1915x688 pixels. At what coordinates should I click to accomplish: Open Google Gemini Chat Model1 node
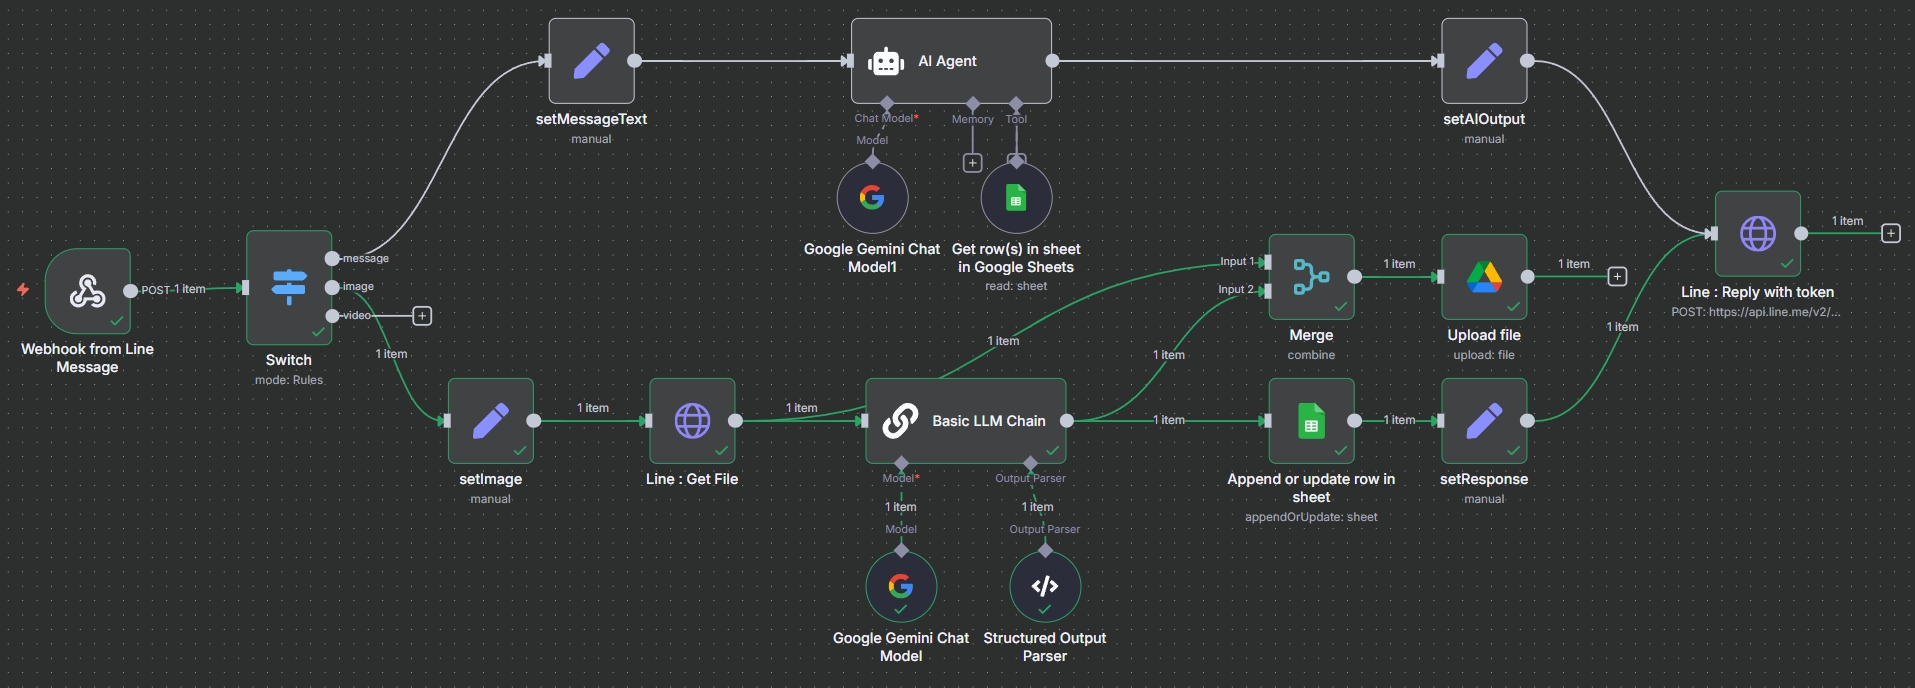tap(872, 198)
